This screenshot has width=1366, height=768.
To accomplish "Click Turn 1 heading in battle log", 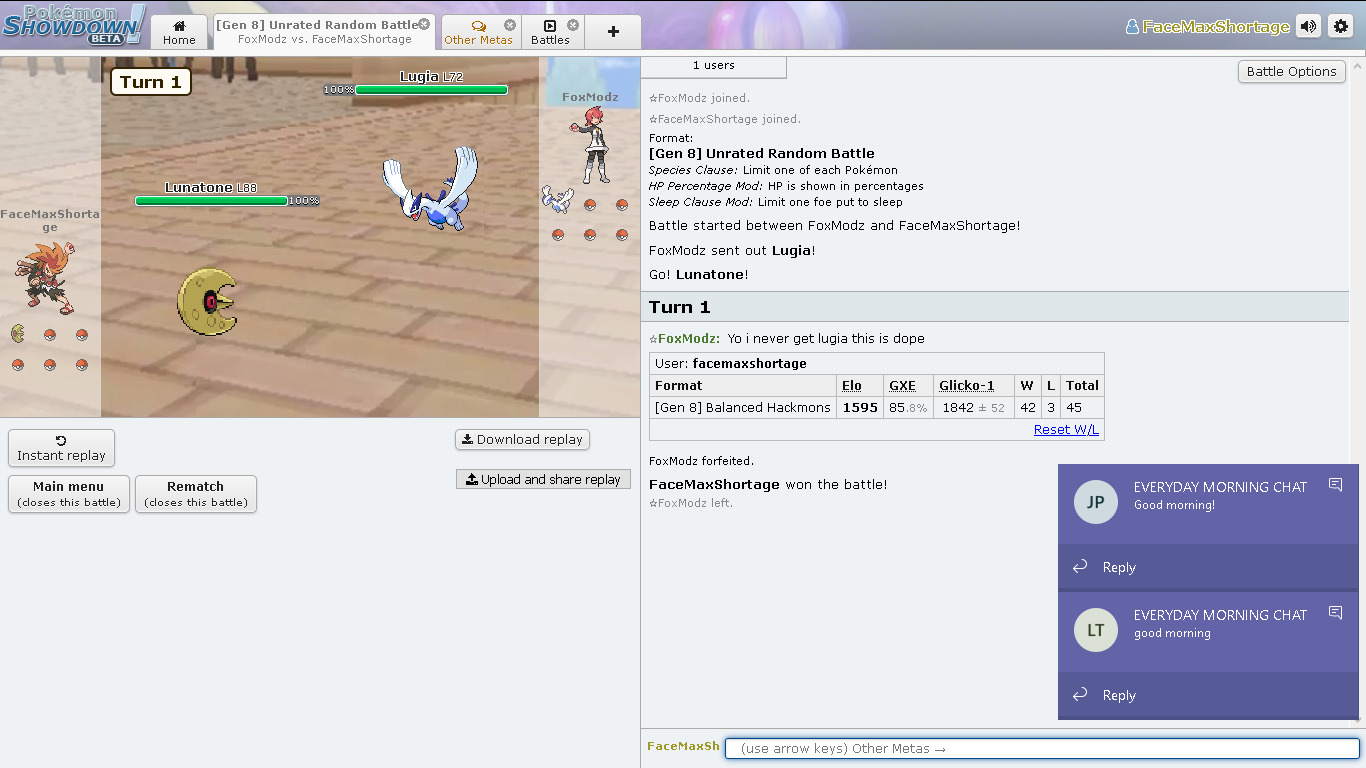I will tap(679, 307).
